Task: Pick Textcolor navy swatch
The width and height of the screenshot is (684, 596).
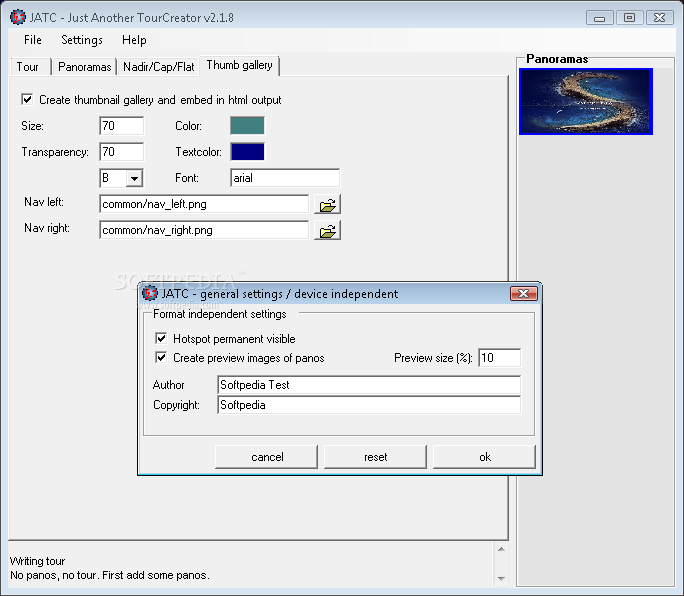Action: (x=247, y=152)
